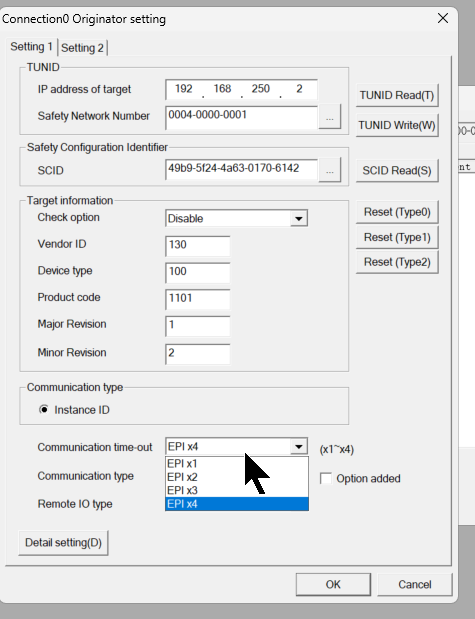
Task: Click into the Vendor ID field
Action: [x=197, y=246]
